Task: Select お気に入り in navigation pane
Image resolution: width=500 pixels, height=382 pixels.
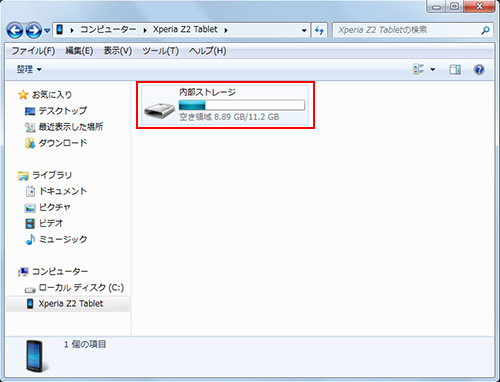Action: click(x=52, y=95)
